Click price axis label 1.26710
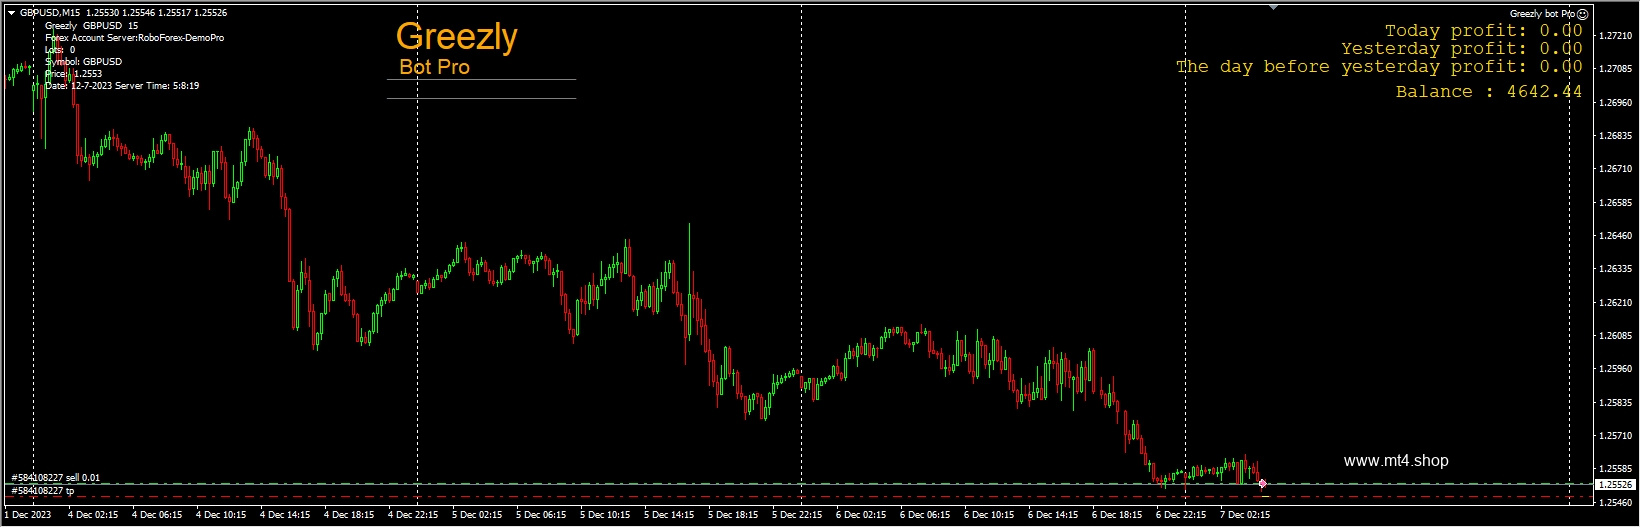This screenshot has height=528, width=1641. coord(1616,169)
